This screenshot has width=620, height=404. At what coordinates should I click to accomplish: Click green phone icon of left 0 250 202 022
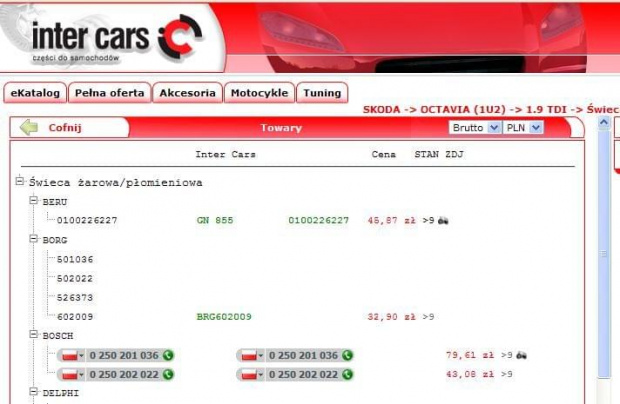(x=168, y=374)
